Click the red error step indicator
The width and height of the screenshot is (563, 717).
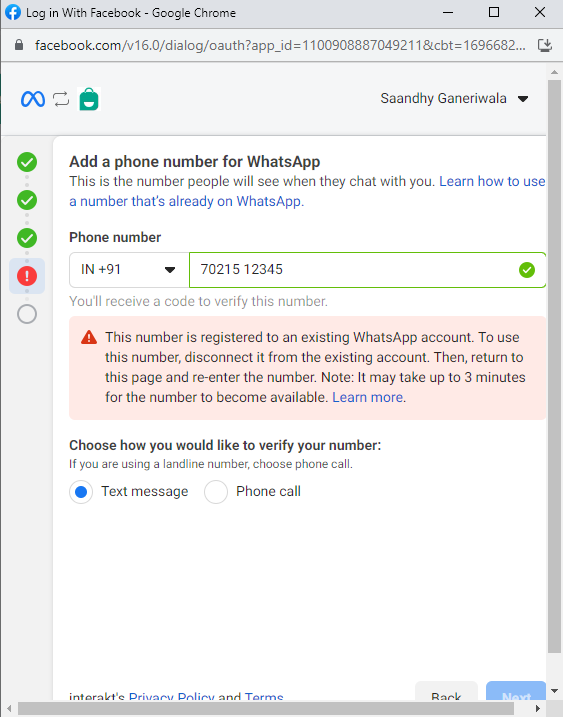tap(27, 276)
